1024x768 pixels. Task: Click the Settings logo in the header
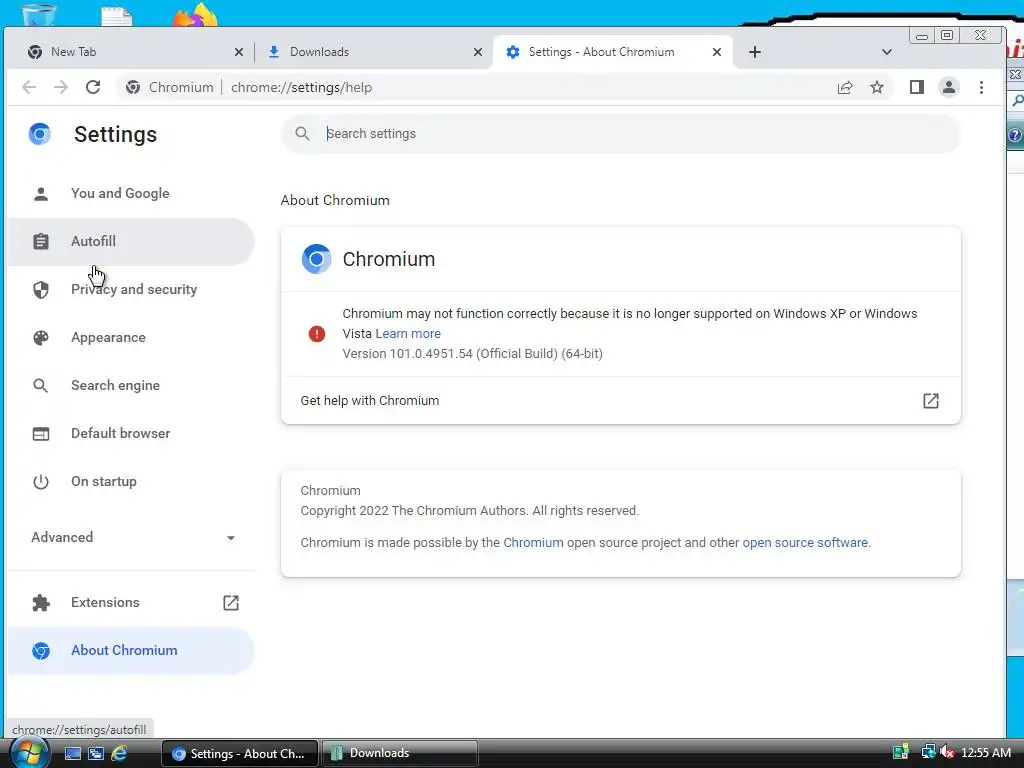pos(40,134)
